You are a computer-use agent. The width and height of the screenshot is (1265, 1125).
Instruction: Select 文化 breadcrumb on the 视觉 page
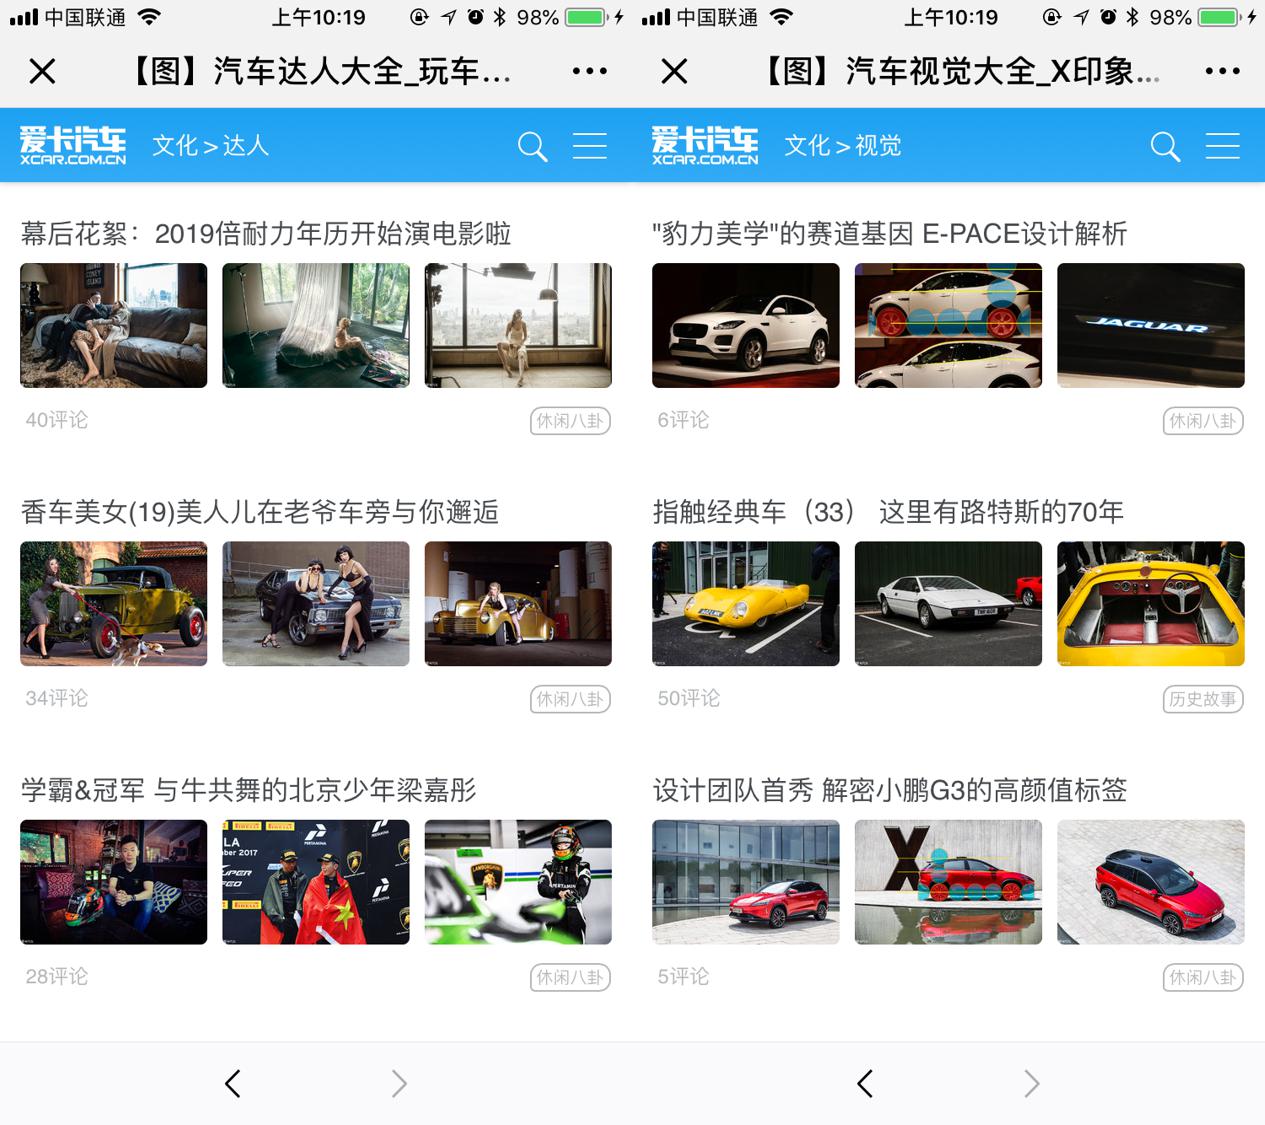pos(807,146)
